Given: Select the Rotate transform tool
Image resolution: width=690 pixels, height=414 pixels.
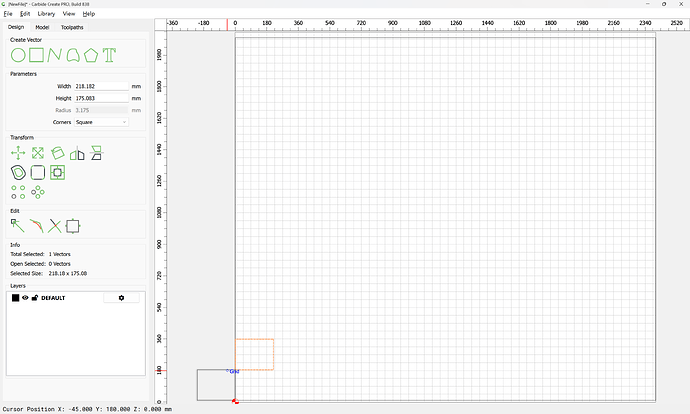Looking at the screenshot, I should (57, 153).
